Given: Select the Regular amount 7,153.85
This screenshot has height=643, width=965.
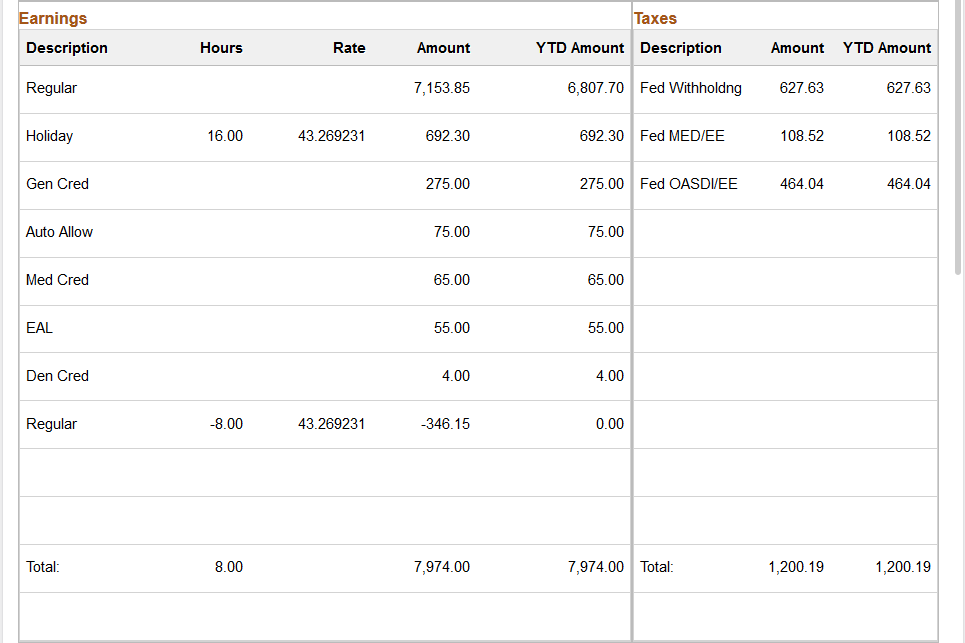Looking at the screenshot, I should coord(442,88).
